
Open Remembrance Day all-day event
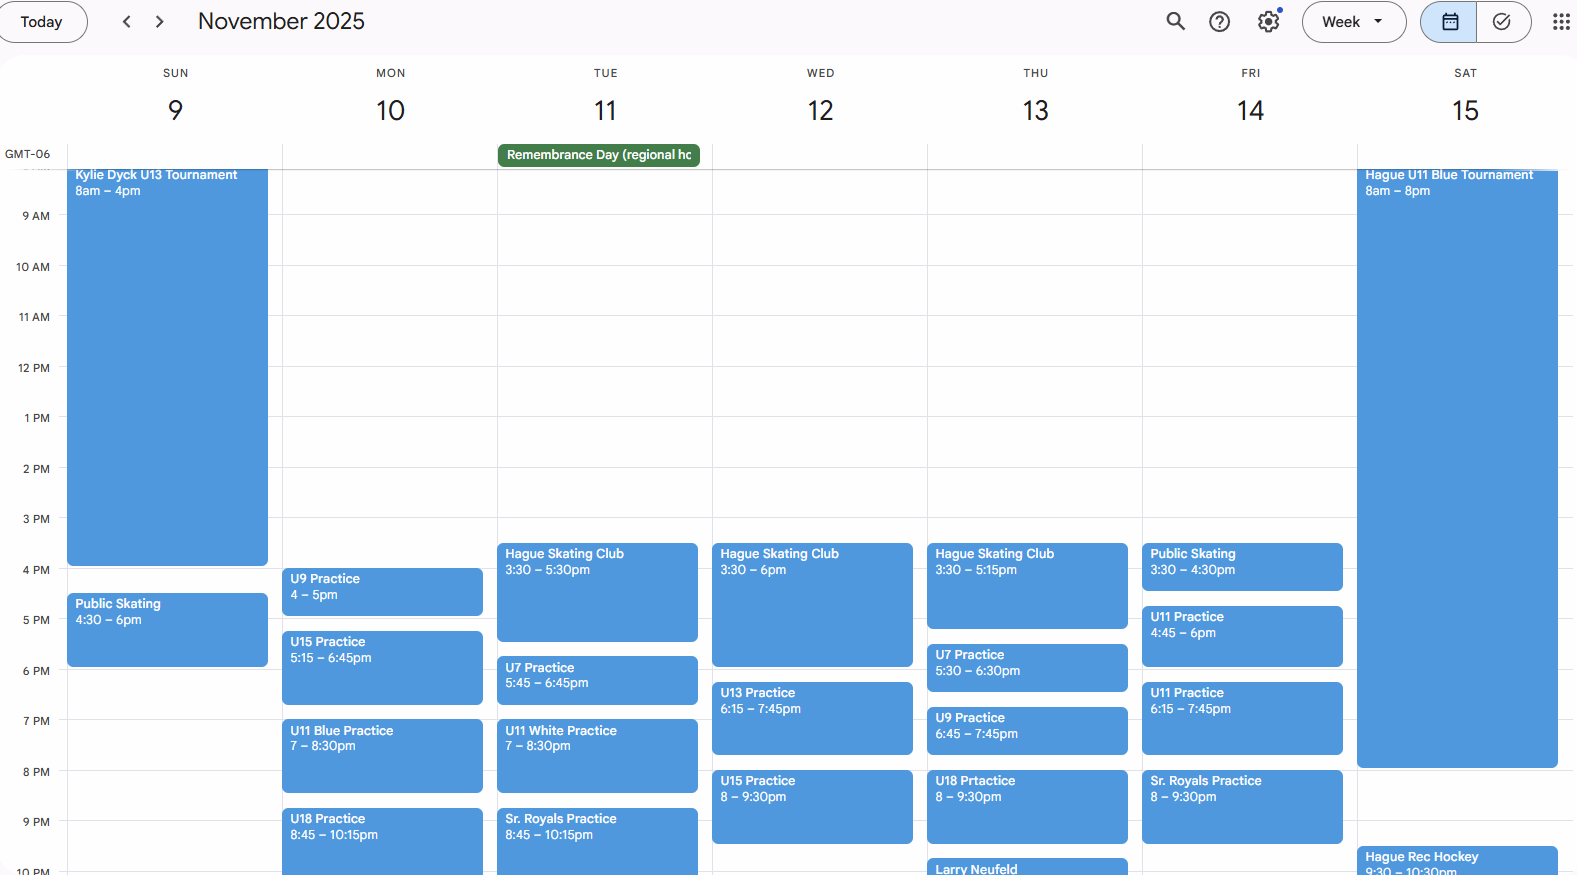pyautogui.click(x=598, y=155)
